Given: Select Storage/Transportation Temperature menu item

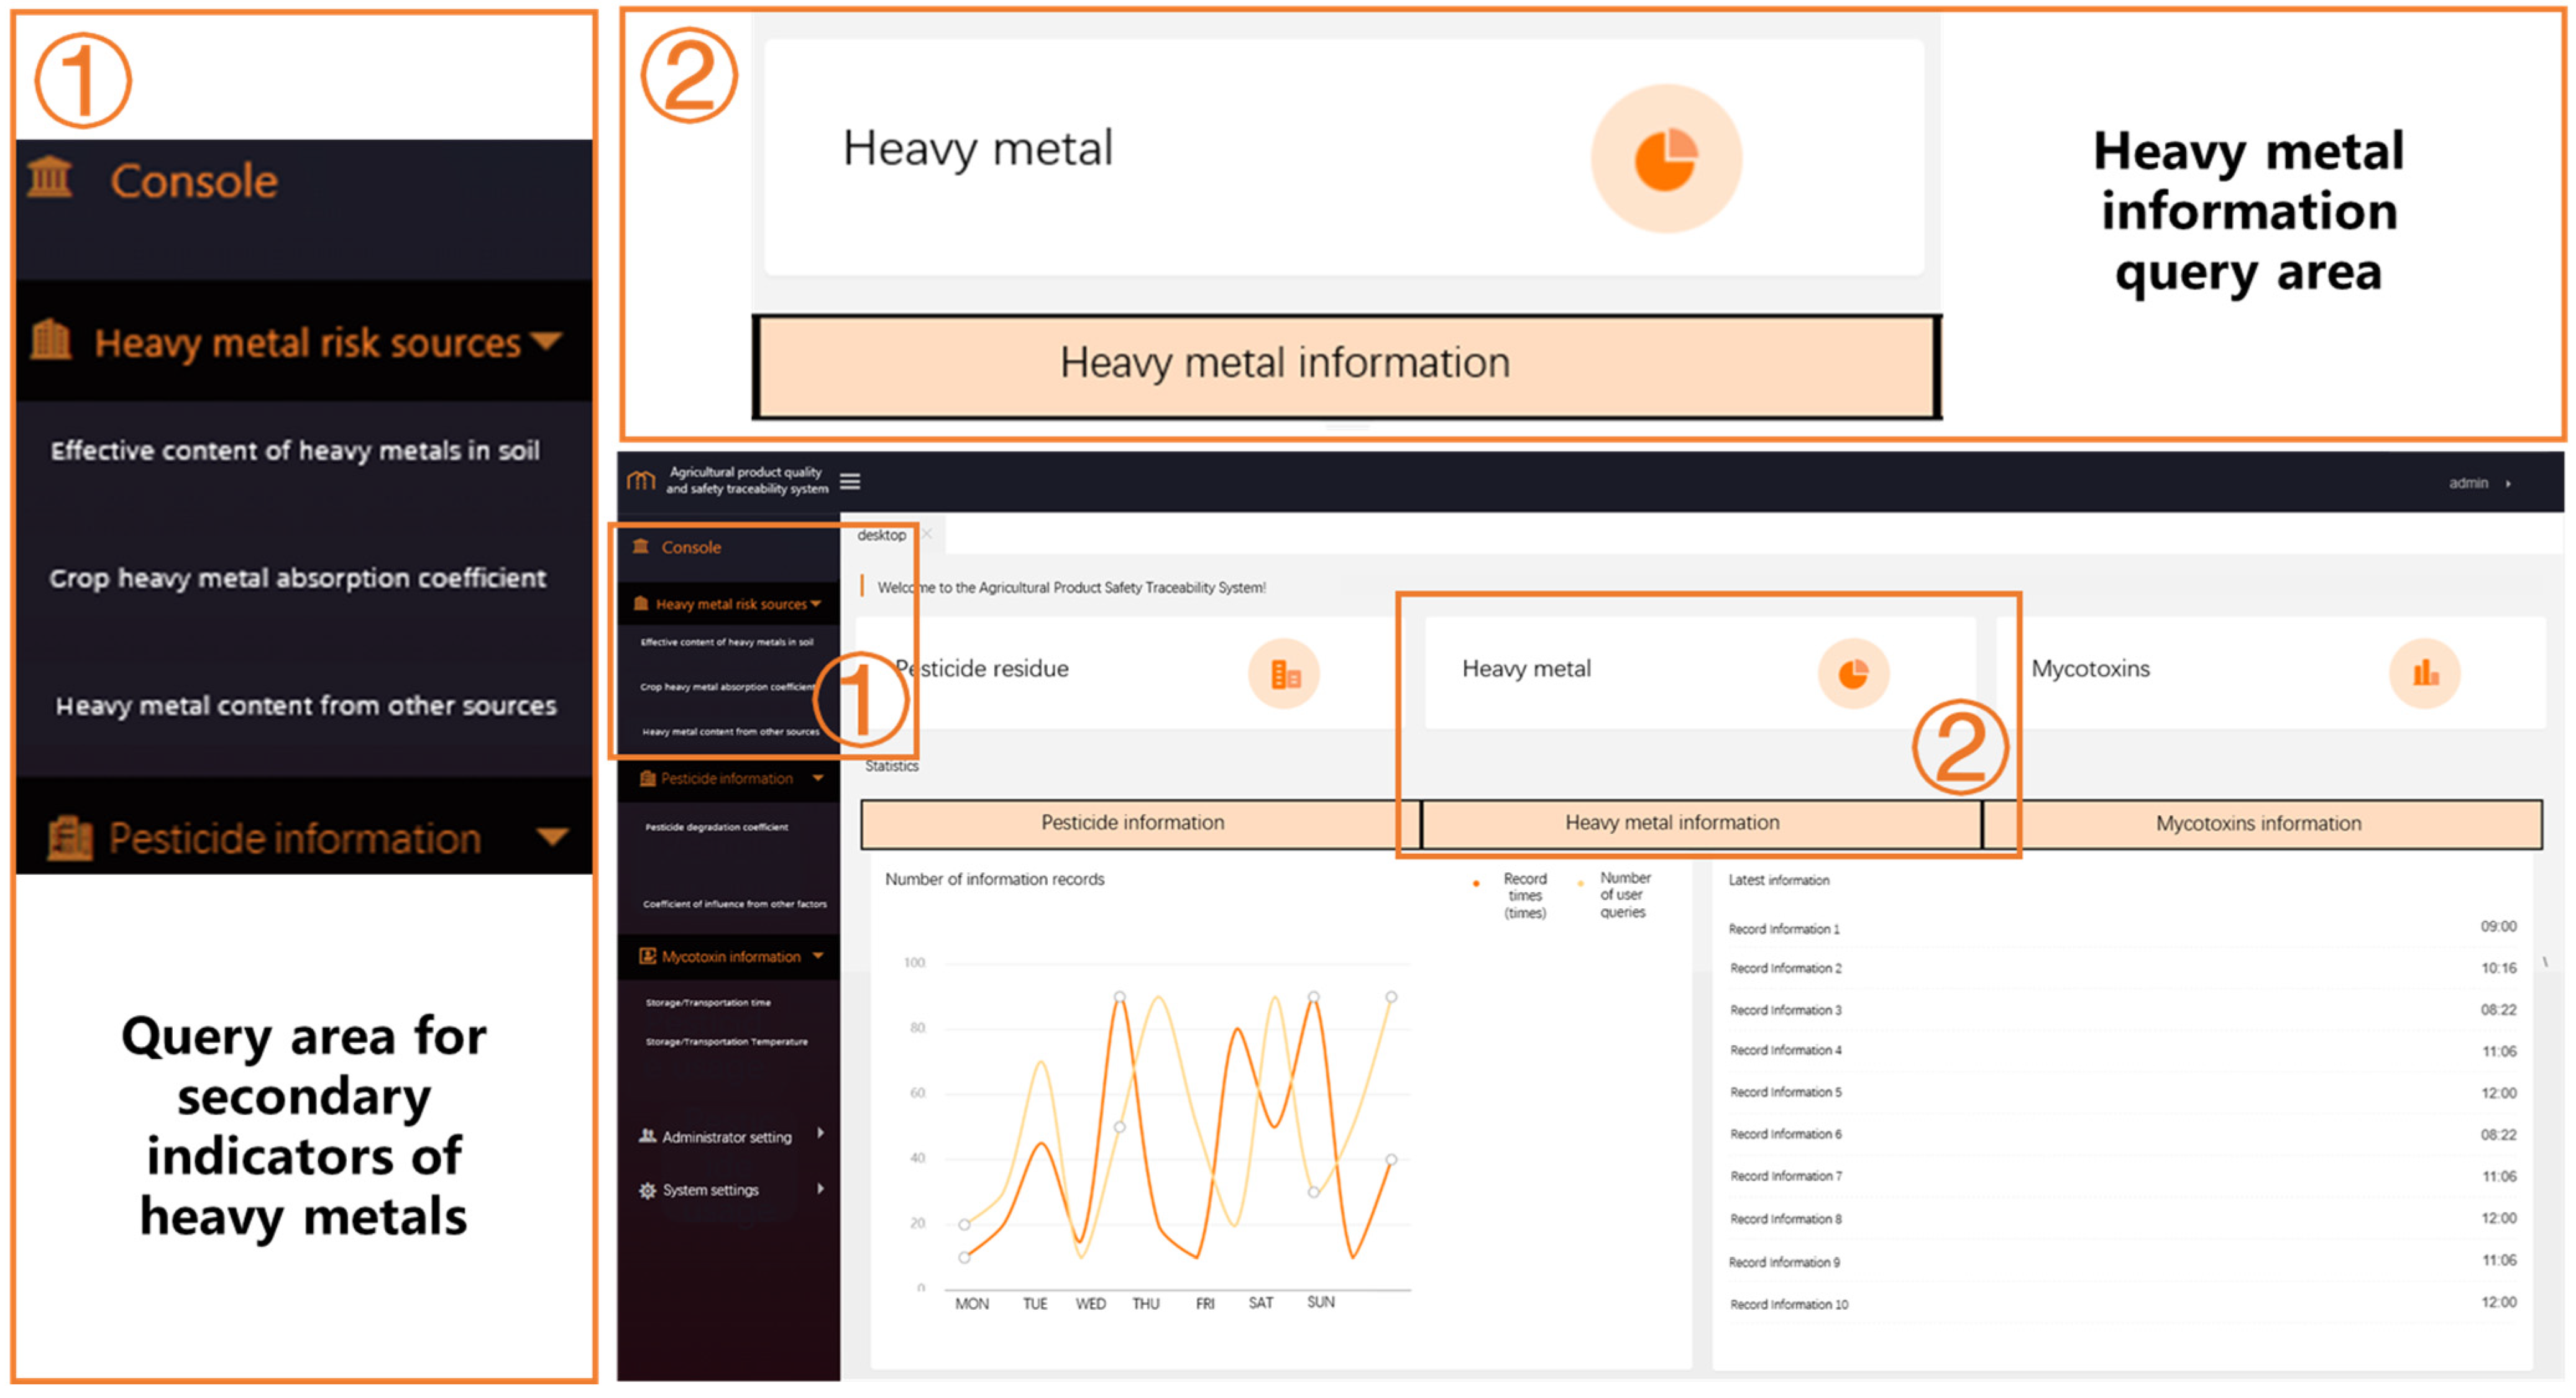Looking at the screenshot, I should 726,1042.
